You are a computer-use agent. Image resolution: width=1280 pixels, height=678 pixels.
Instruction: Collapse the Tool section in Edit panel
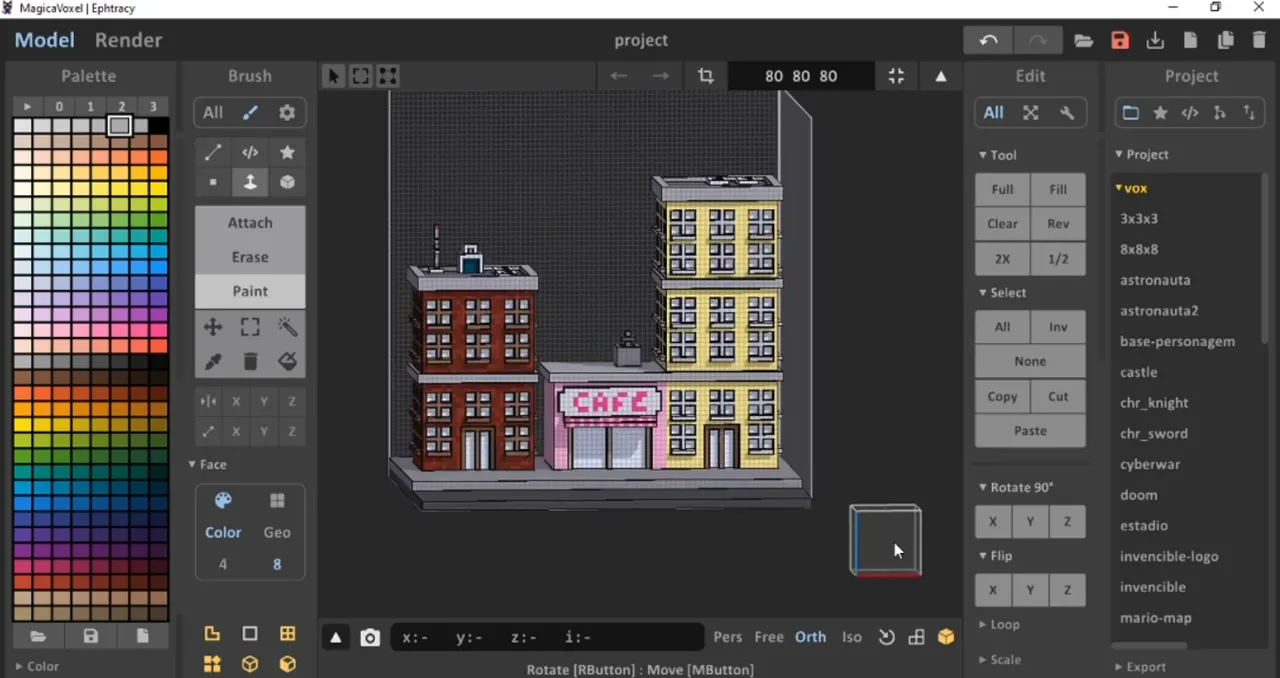tap(997, 155)
